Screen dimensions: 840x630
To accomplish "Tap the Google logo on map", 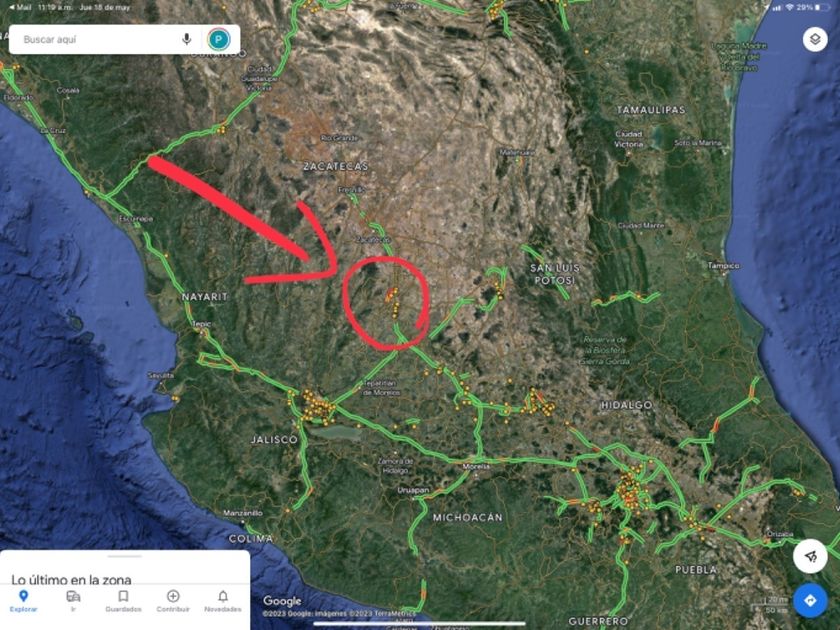I will [282, 601].
